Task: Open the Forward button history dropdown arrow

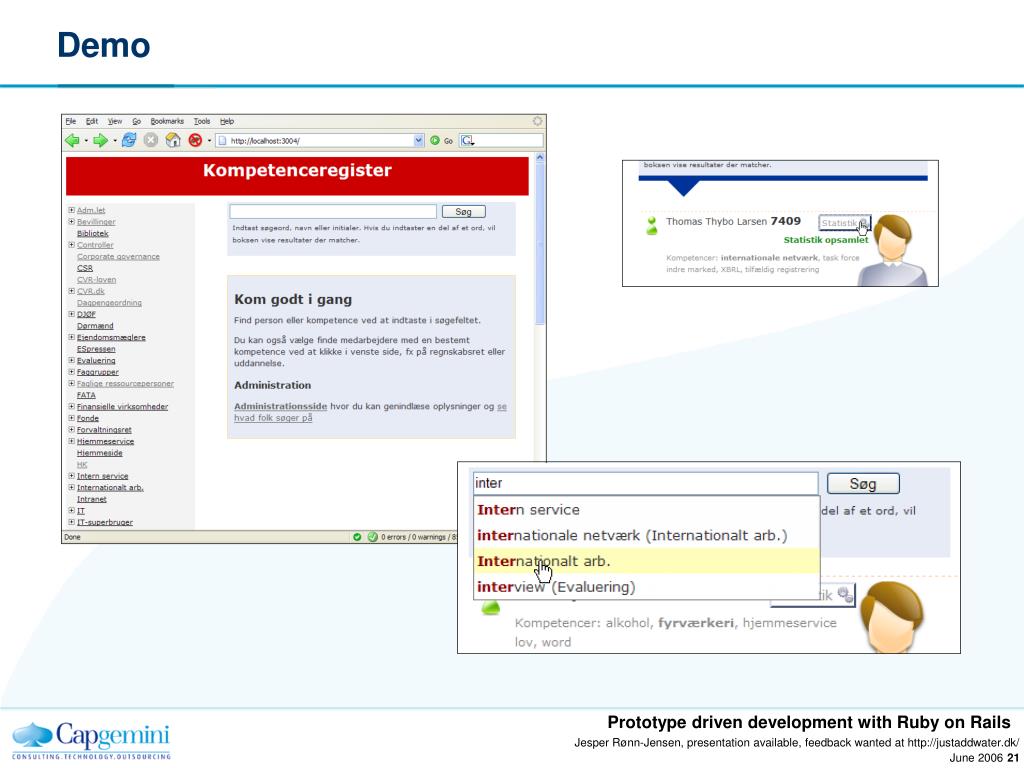Action: [115, 140]
